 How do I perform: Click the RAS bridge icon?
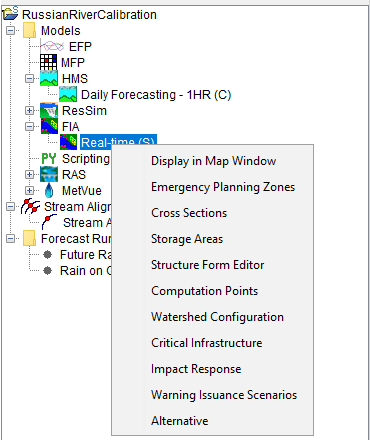click(49, 174)
